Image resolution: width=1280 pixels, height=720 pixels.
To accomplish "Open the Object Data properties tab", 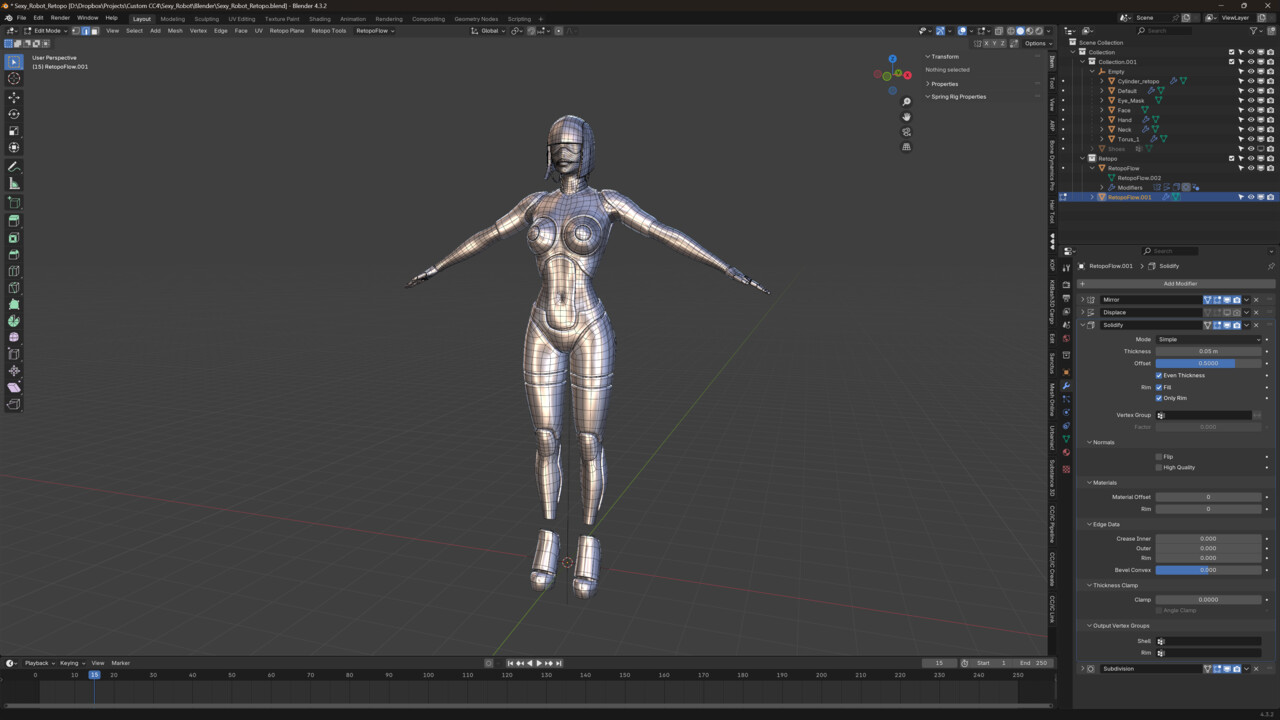I will pos(1066,439).
